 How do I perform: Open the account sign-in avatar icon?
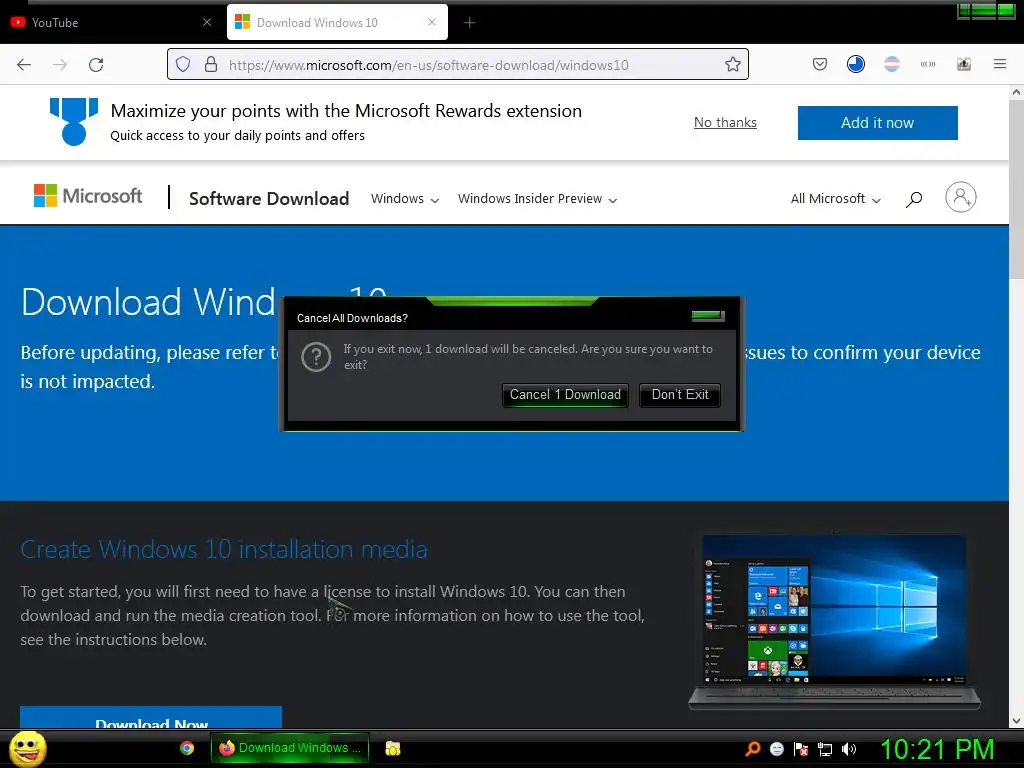[x=961, y=197]
